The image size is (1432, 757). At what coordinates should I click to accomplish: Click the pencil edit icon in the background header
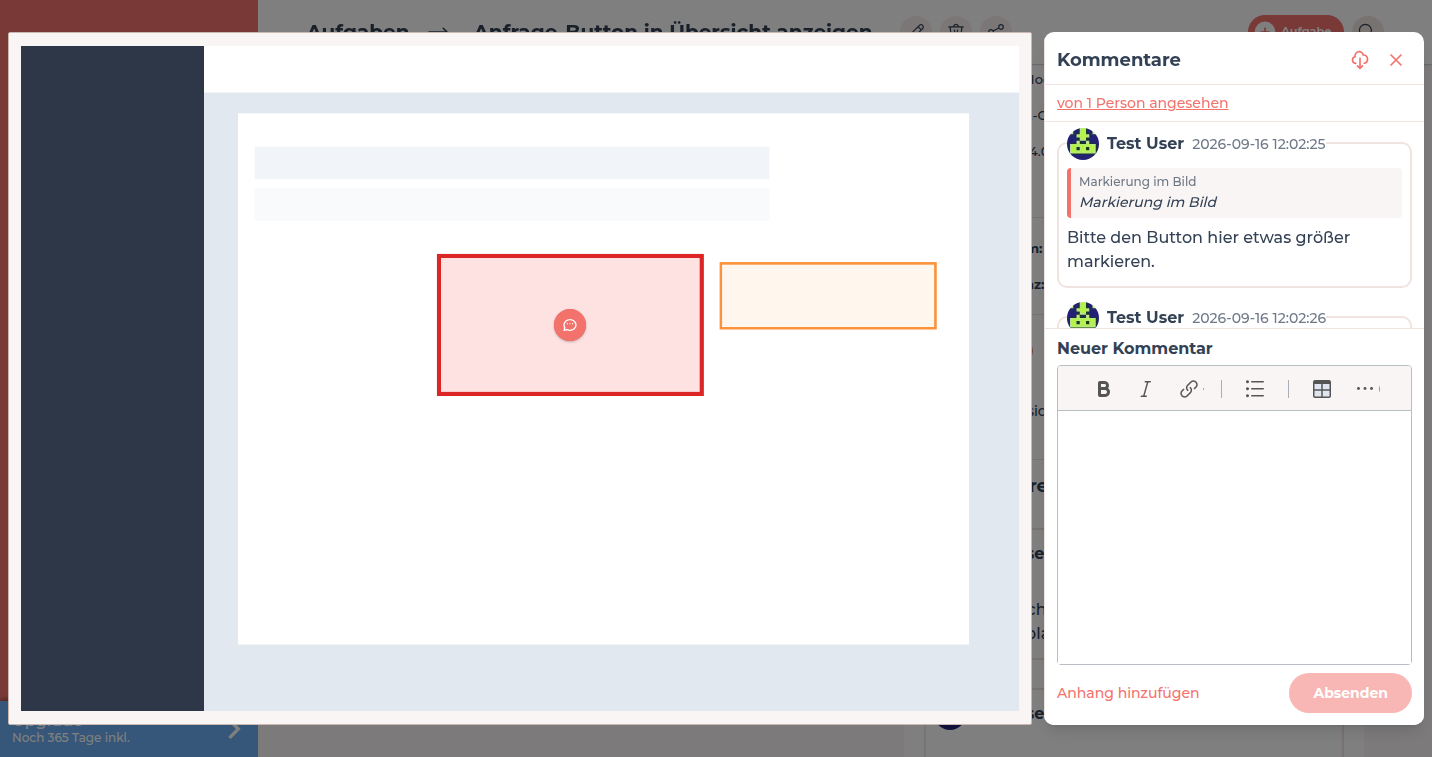tap(918, 31)
